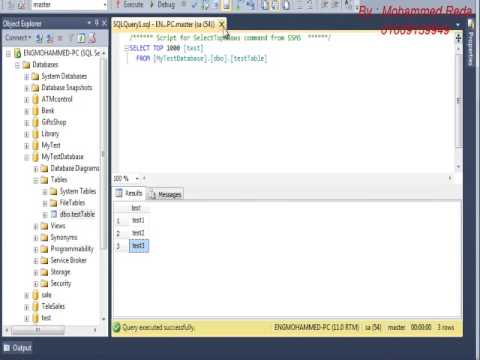Click the test column header
The height and width of the screenshot is (360, 480).
[x=139, y=208]
